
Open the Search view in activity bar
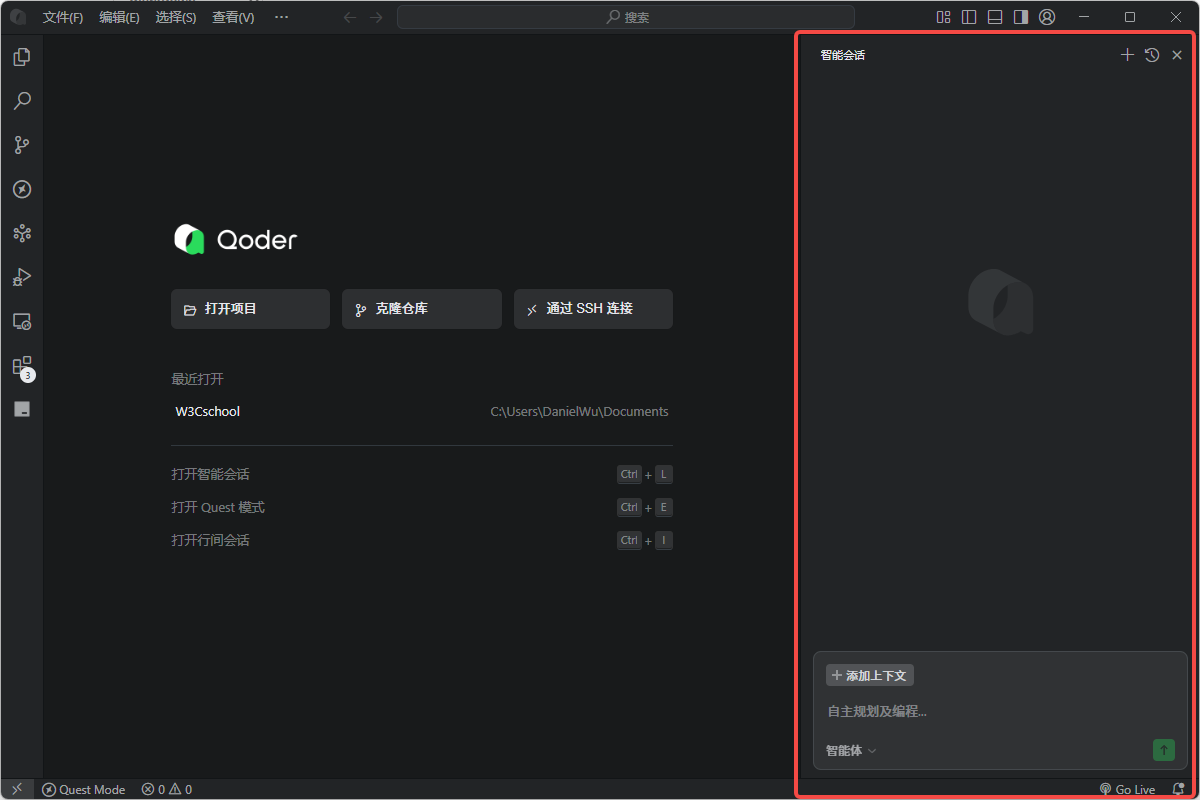22,101
